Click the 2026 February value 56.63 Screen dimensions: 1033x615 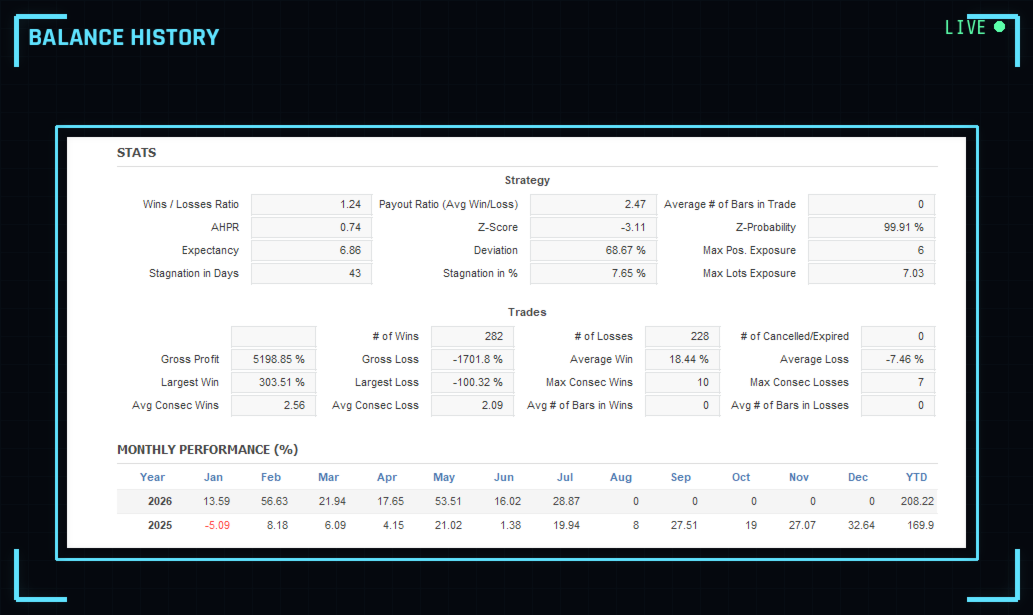click(274, 502)
